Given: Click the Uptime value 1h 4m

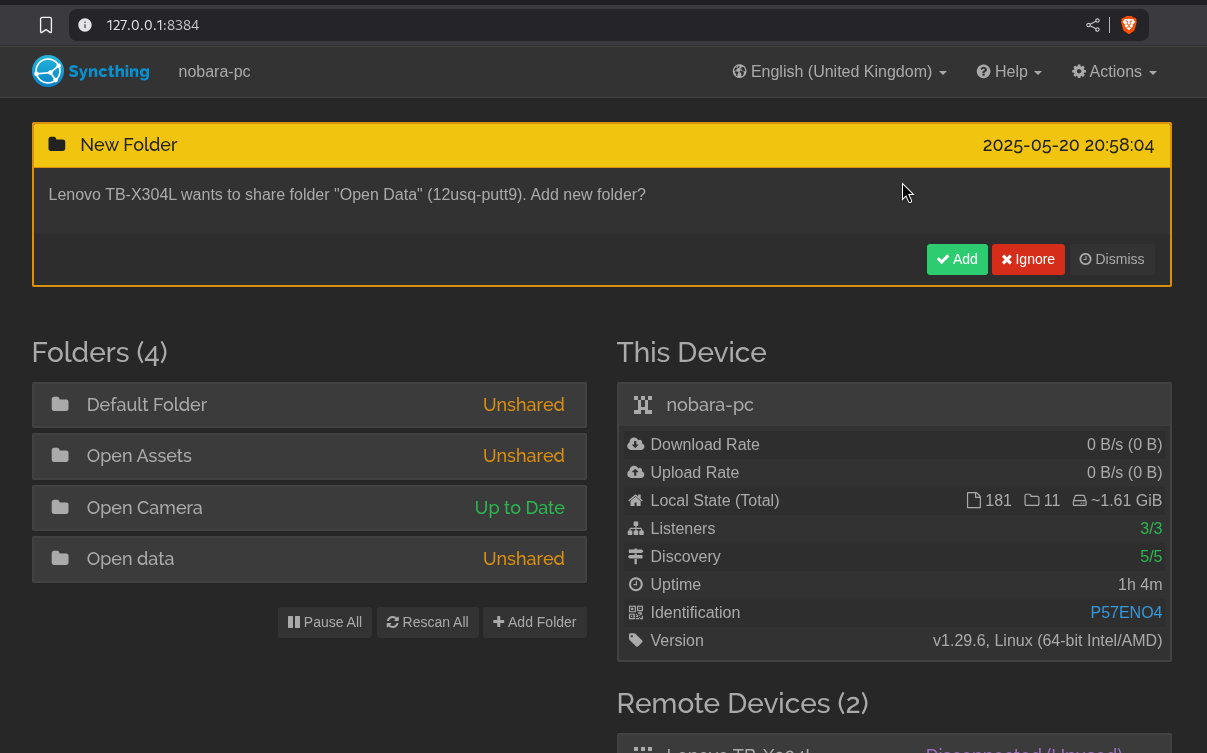Looking at the screenshot, I should tap(1140, 584).
